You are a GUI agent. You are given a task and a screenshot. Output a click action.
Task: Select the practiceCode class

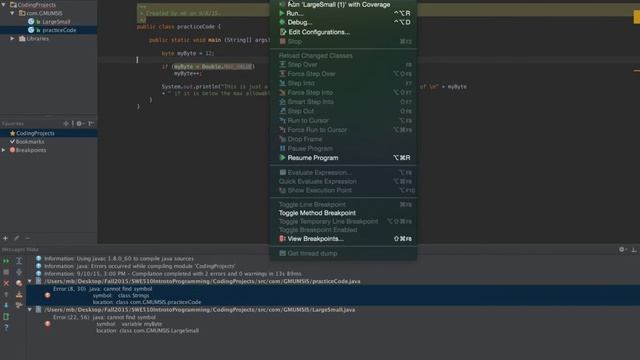[59, 30]
